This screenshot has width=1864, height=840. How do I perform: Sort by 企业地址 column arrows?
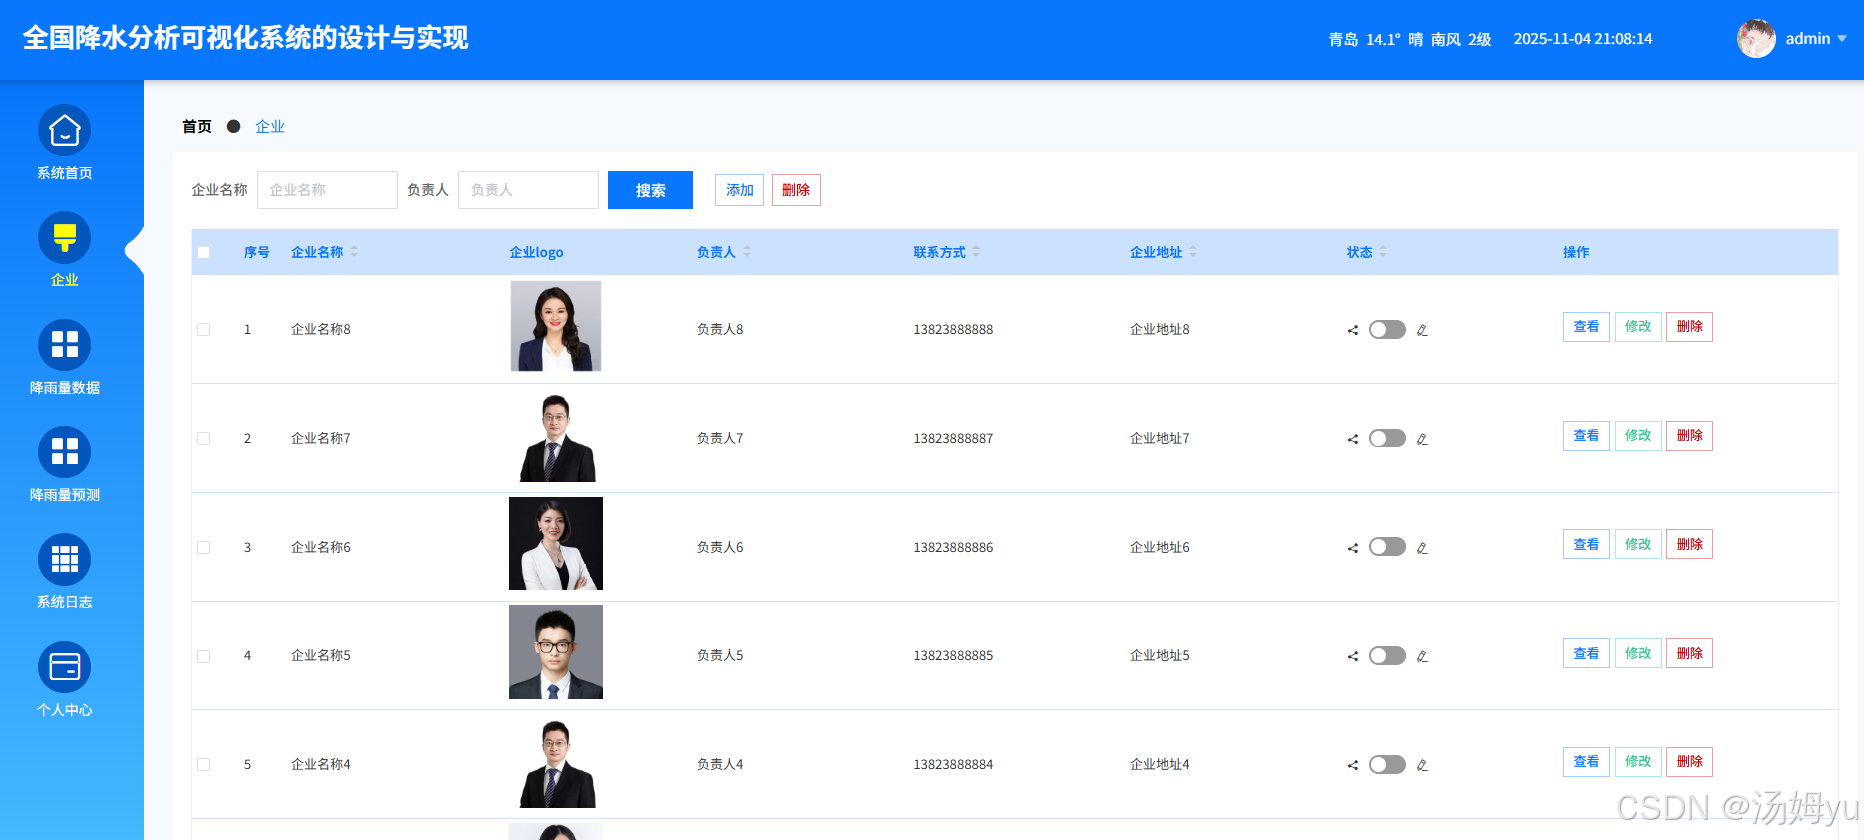coord(1193,252)
